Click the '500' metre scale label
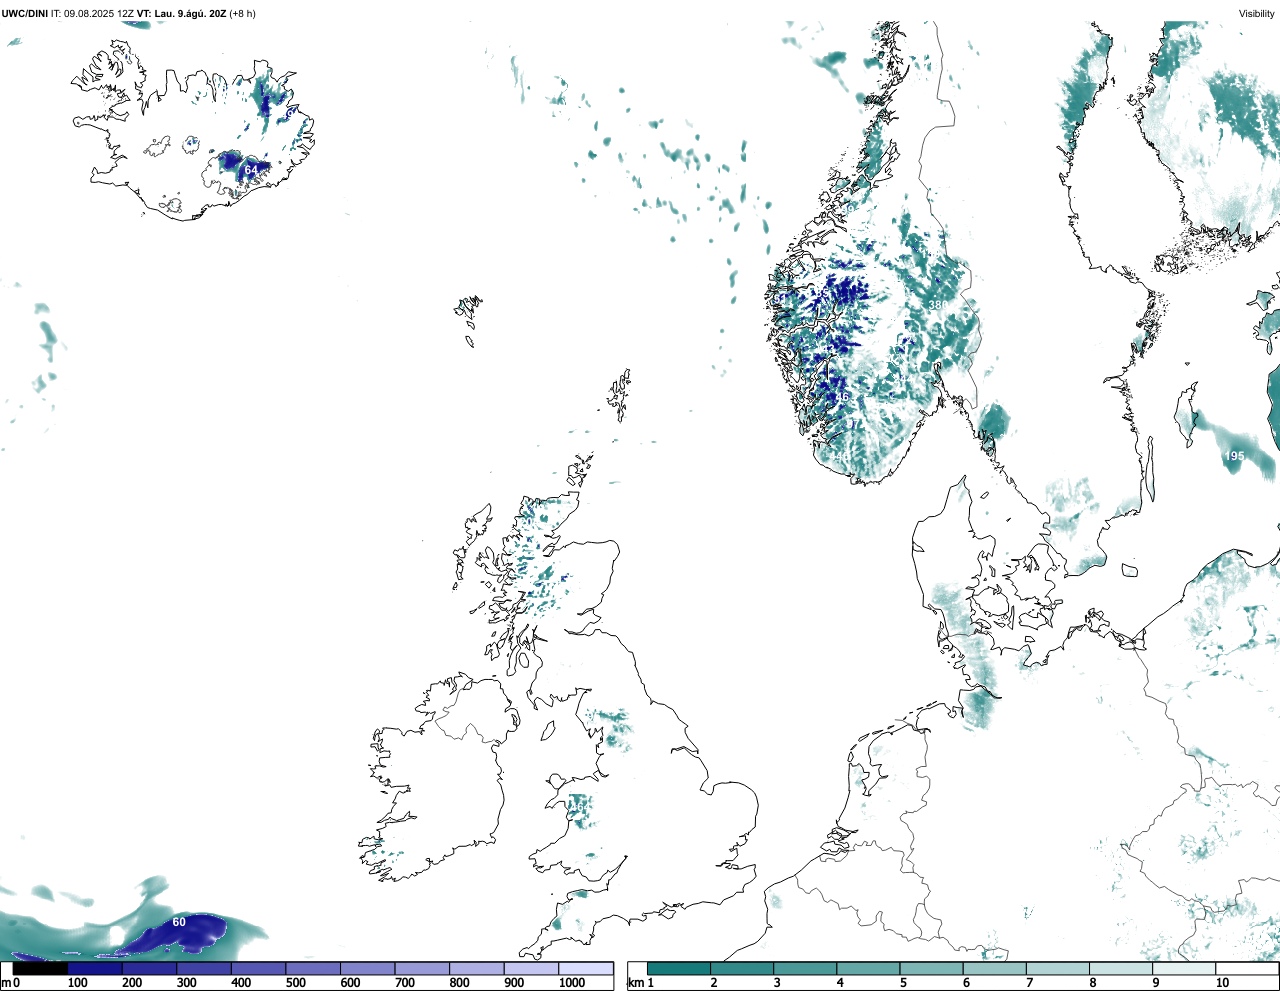 tap(295, 983)
